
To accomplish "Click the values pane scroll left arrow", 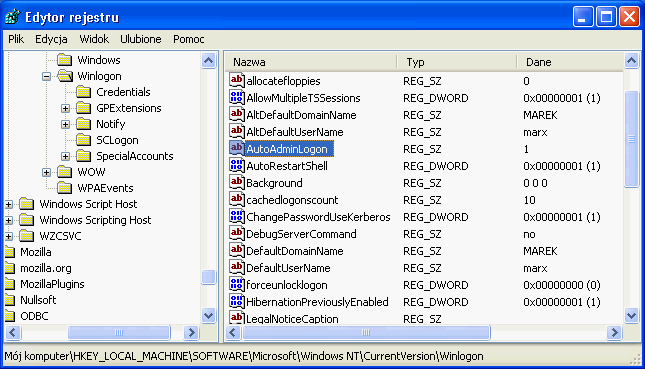I will coord(233,332).
